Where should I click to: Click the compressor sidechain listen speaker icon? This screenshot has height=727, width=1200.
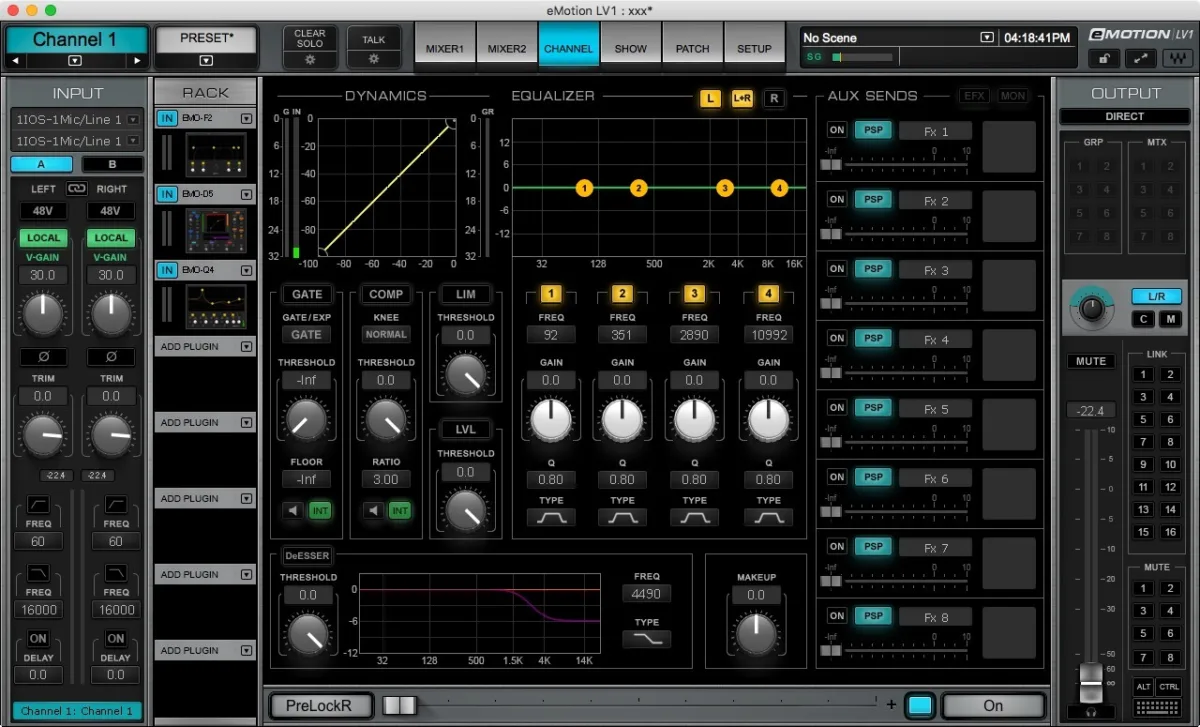pos(374,511)
